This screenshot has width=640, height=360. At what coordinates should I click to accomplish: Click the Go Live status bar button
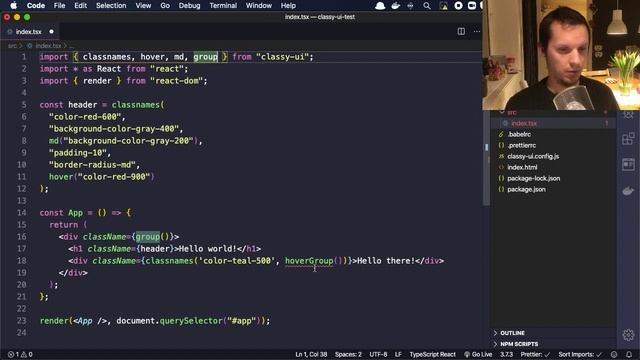click(x=478, y=354)
